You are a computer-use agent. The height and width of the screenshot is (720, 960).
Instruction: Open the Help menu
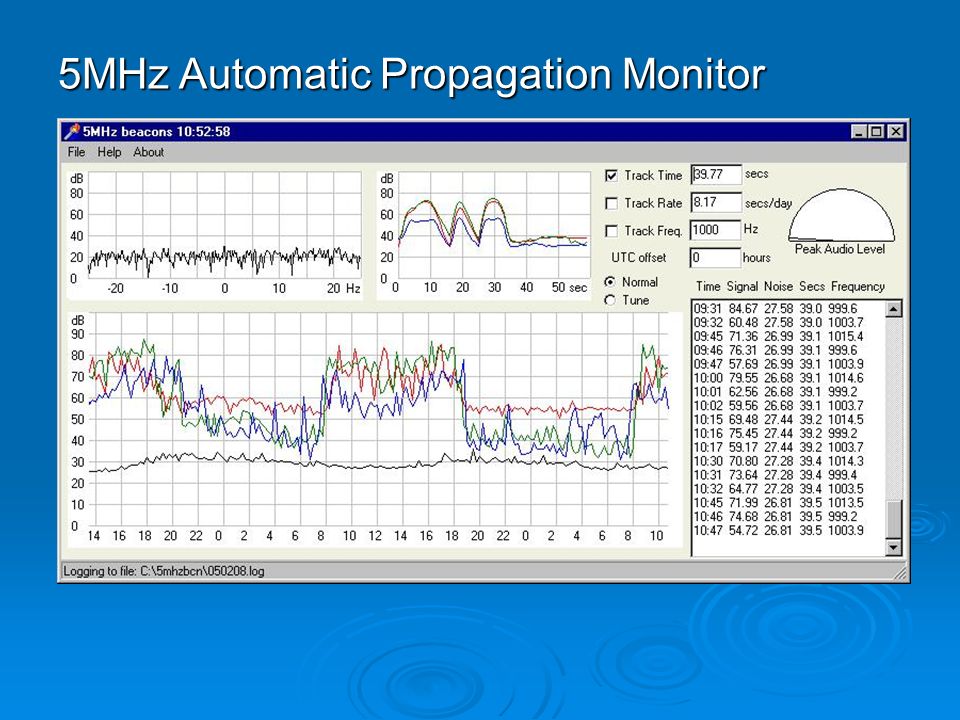pos(109,152)
